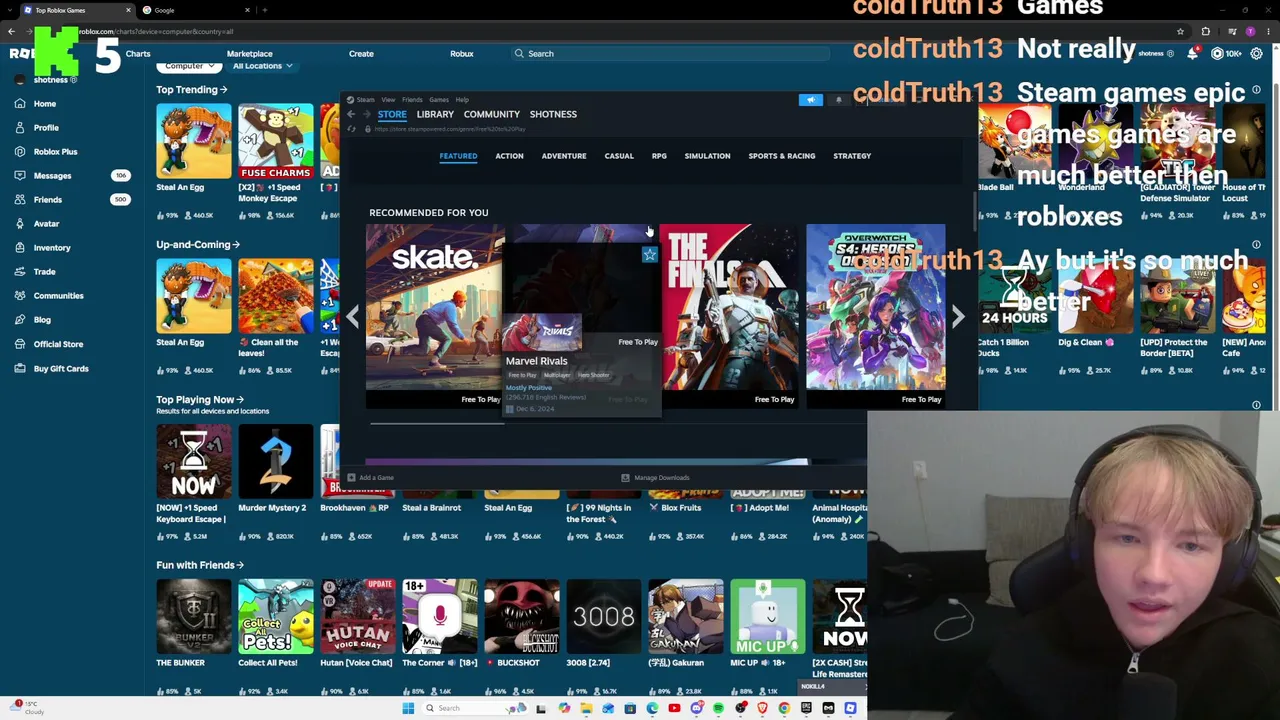
Task: Open Manage Downloads in Steam
Action: coord(655,478)
